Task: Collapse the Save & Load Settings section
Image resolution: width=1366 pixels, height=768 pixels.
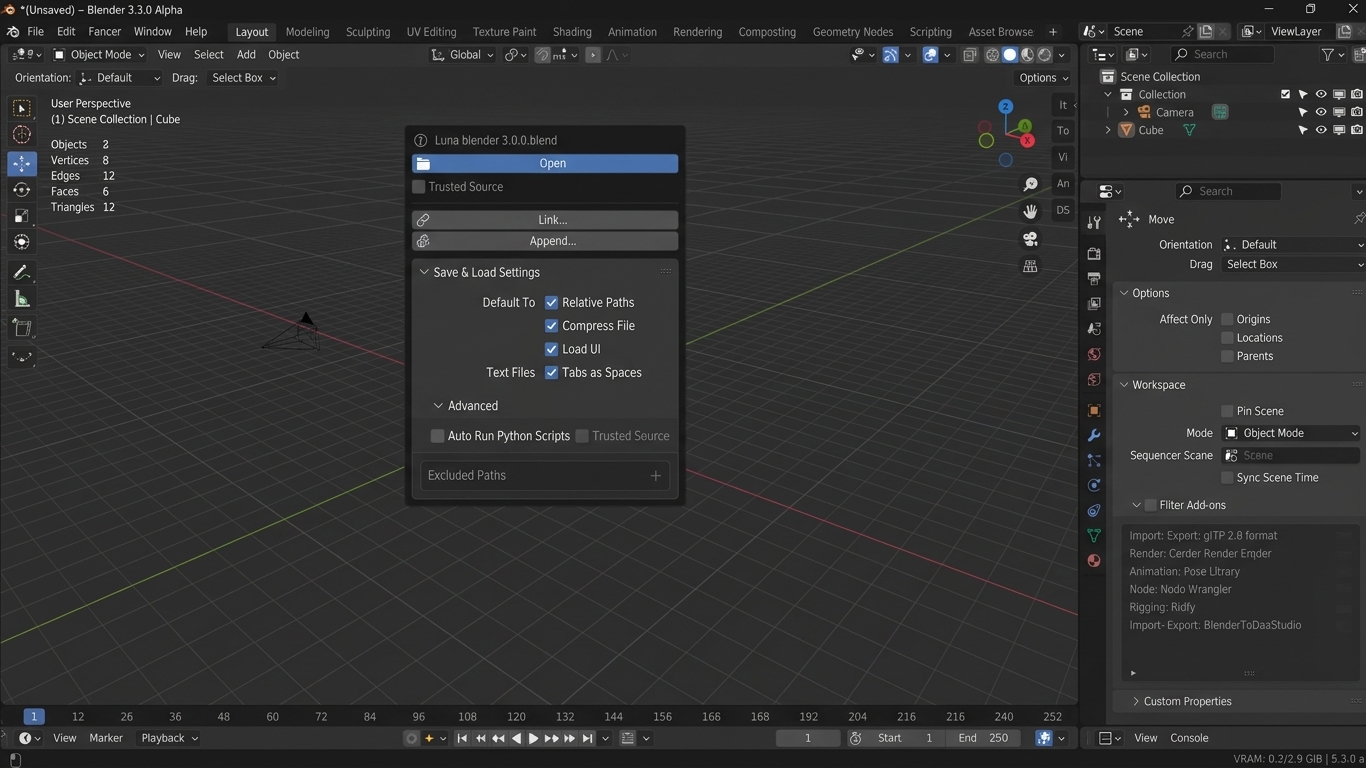Action: click(424, 272)
